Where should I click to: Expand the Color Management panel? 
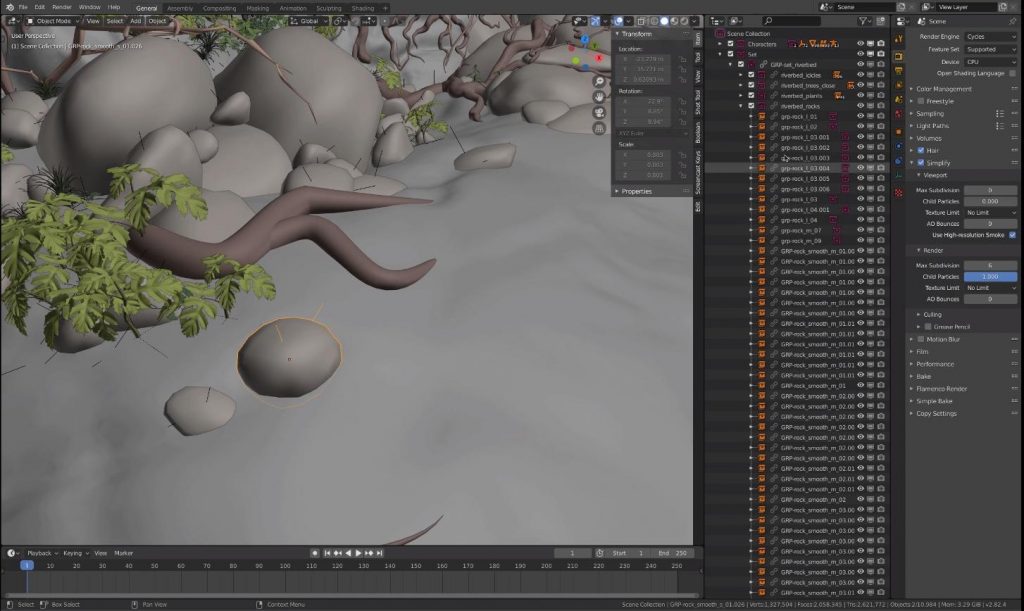[x=944, y=89]
